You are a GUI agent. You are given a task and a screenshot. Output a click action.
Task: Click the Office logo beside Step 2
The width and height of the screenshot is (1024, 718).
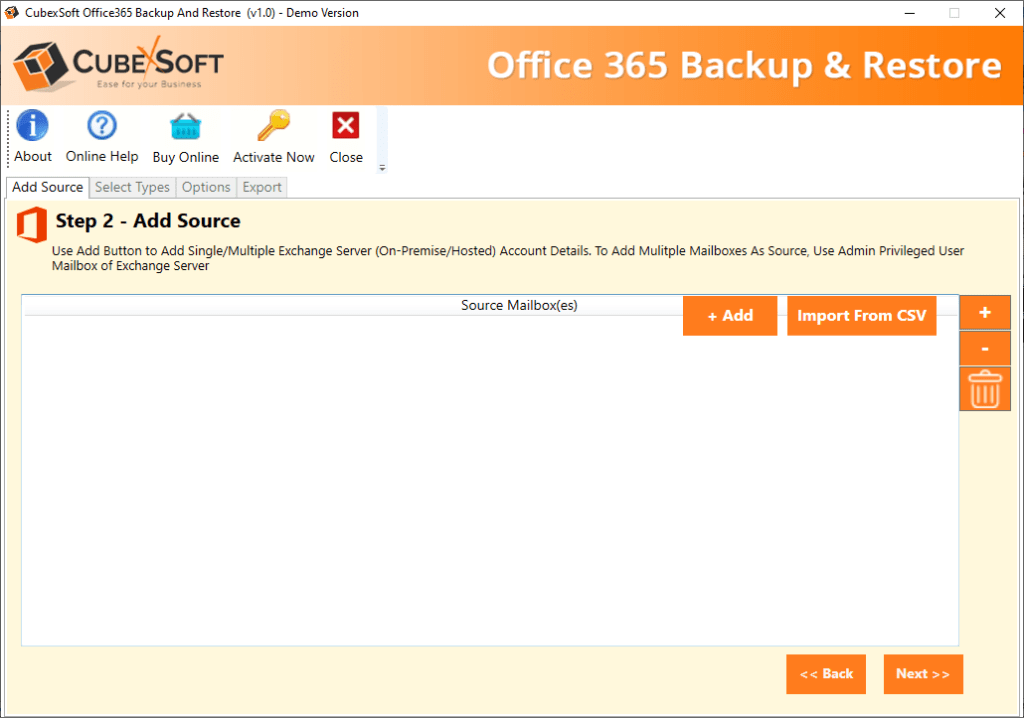[x=32, y=226]
